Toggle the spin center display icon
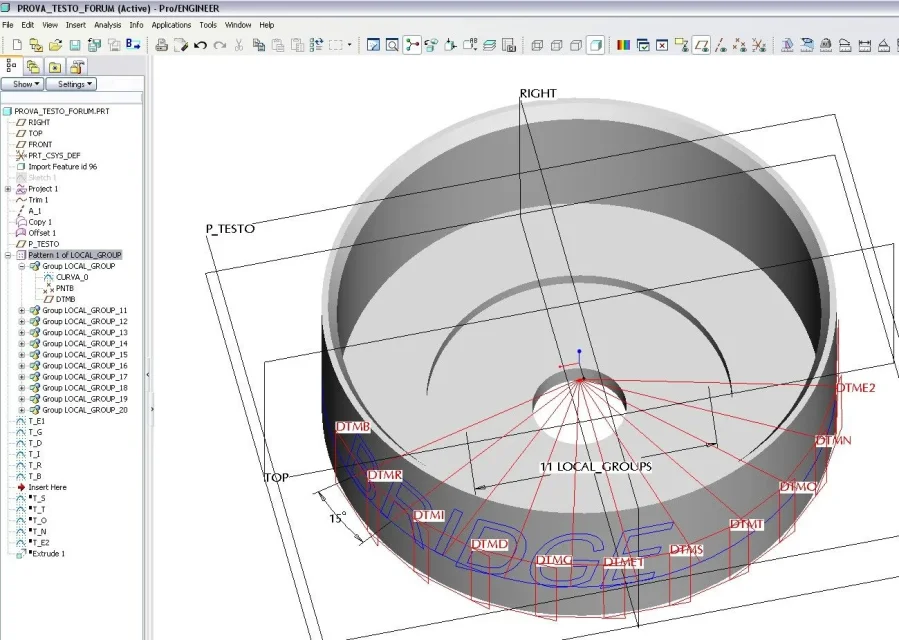The image size is (899, 640). [412, 45]
